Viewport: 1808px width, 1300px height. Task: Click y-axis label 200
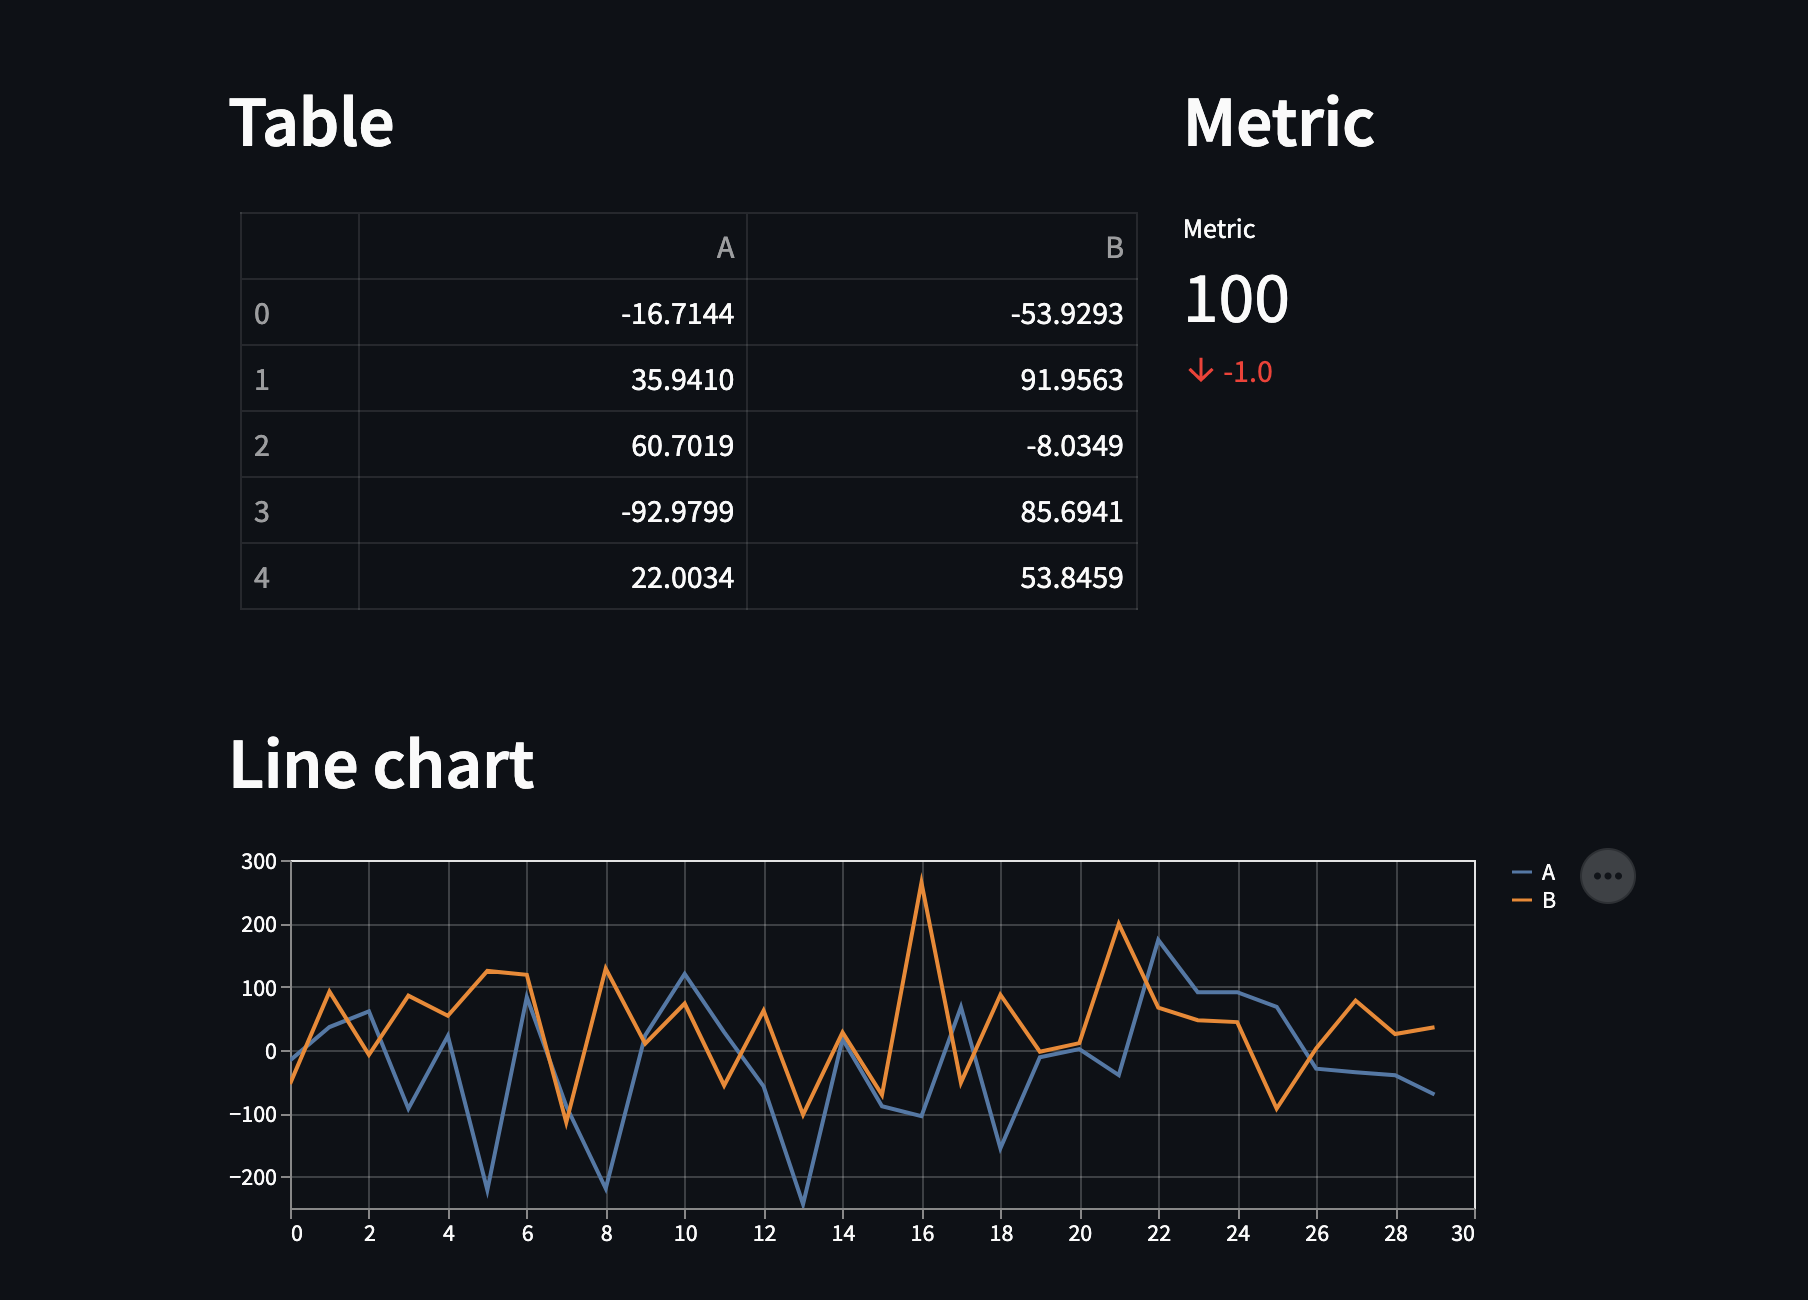pyautogui.click(x=259, y=924)
